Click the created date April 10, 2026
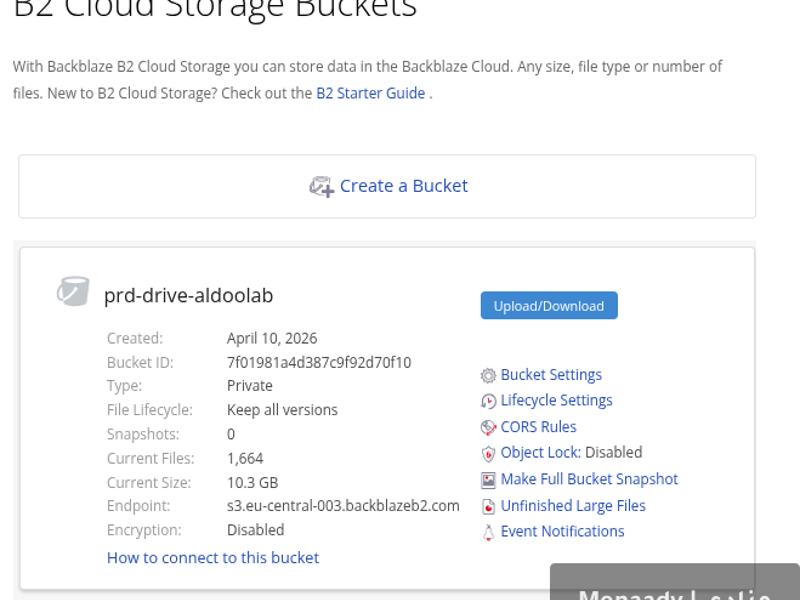Image resolution: width=800 pixels, height=600 pixels. point(272,338)
